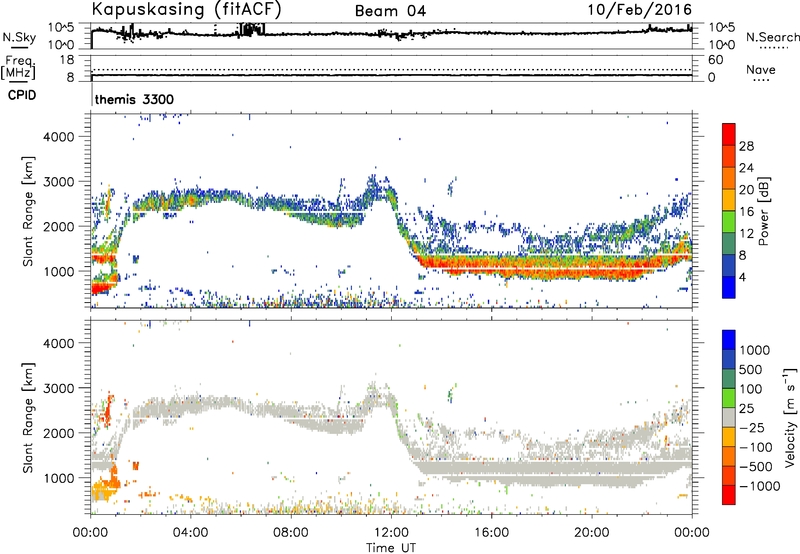800x554 pixels.
Task: Click the 60 tick on the Nave axis
Action: coord(715,60)
